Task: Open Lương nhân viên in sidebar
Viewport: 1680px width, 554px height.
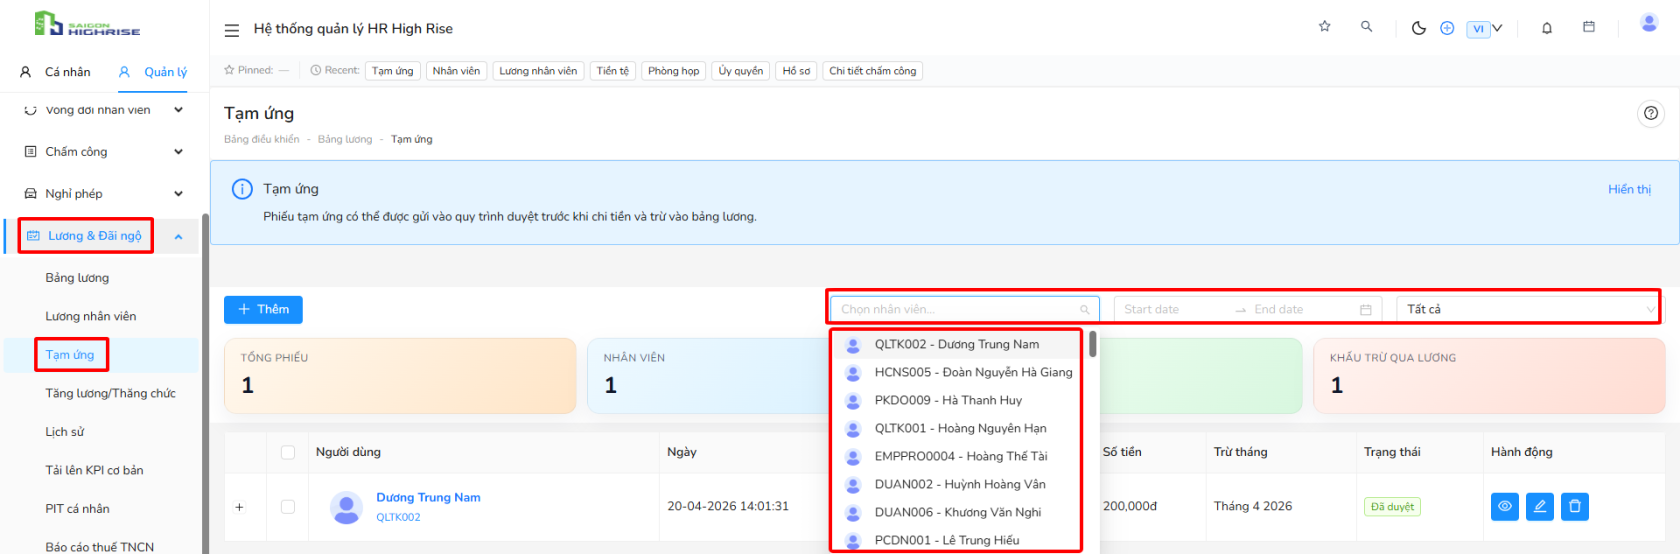Action: (91, 316)
